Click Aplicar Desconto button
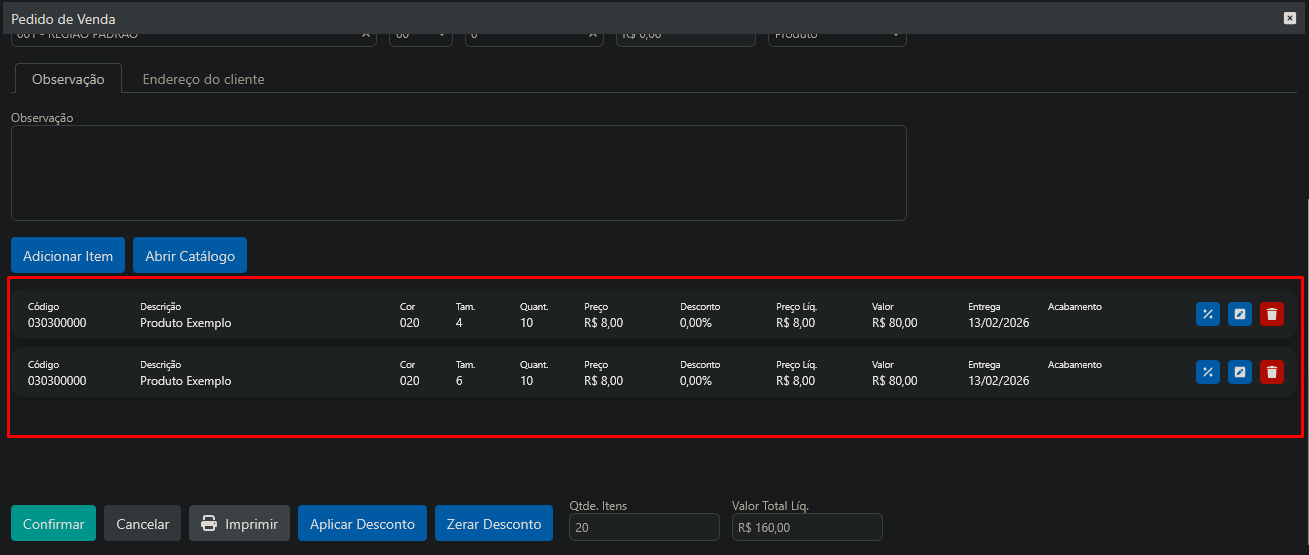 pos(362,524)
